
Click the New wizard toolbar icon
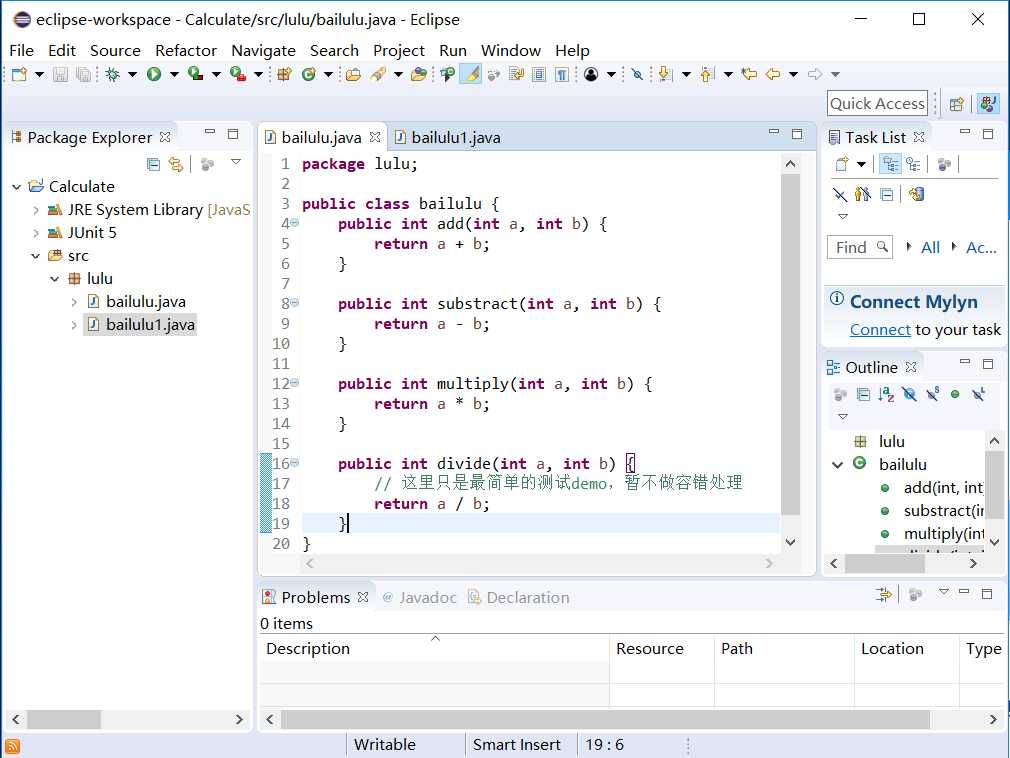tap(19, 74)
